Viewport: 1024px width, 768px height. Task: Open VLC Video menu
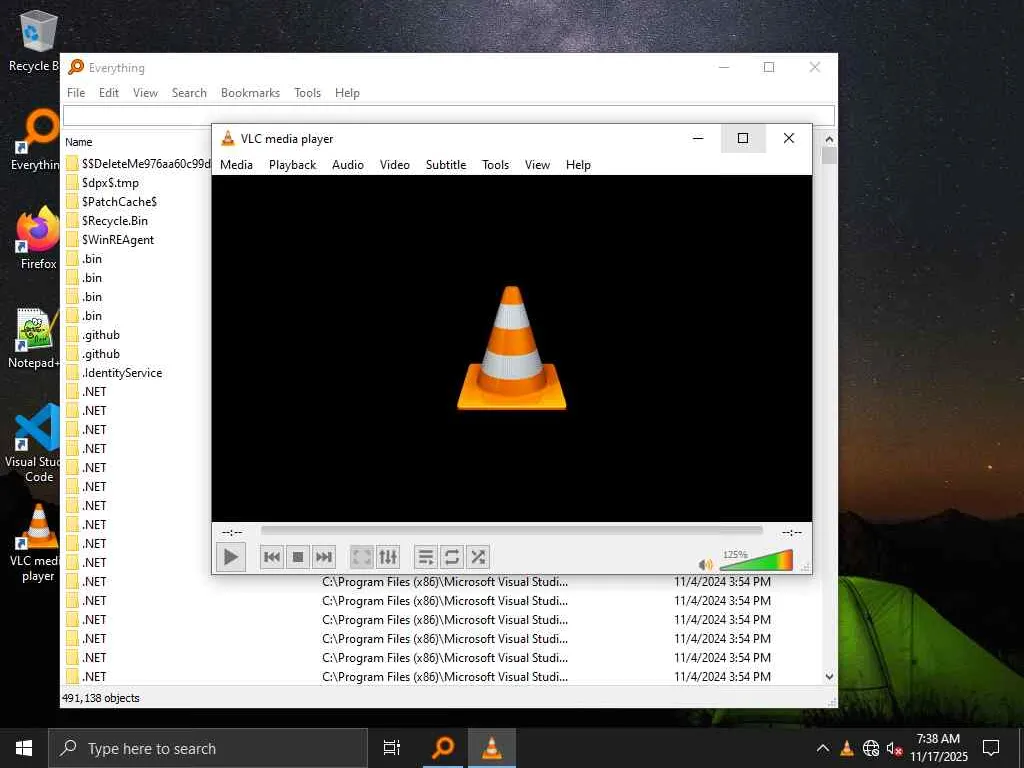[x=394, y=165]
